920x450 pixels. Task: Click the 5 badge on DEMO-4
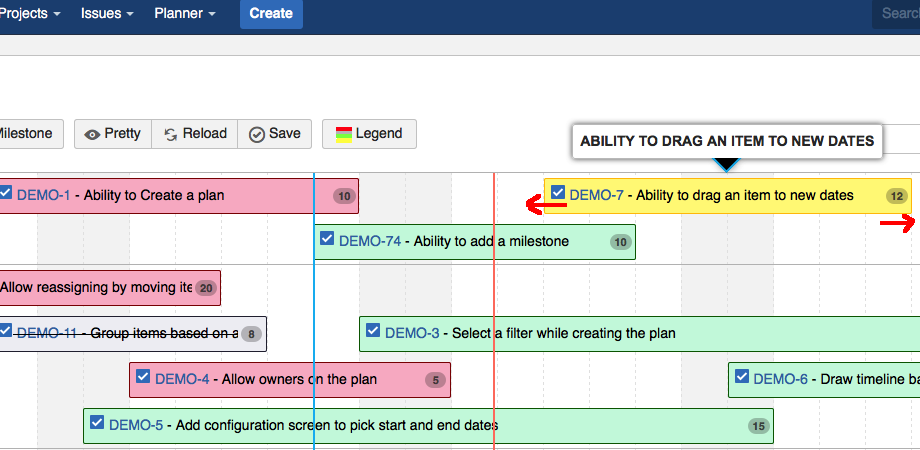point(435,380)
